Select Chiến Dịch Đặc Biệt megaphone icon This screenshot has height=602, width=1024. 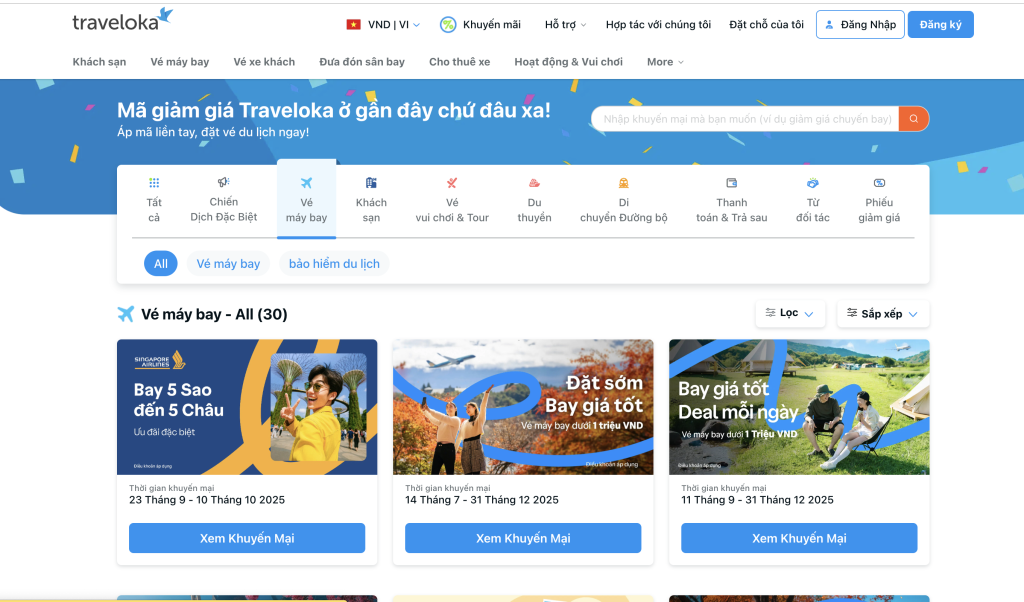point(223,182)
